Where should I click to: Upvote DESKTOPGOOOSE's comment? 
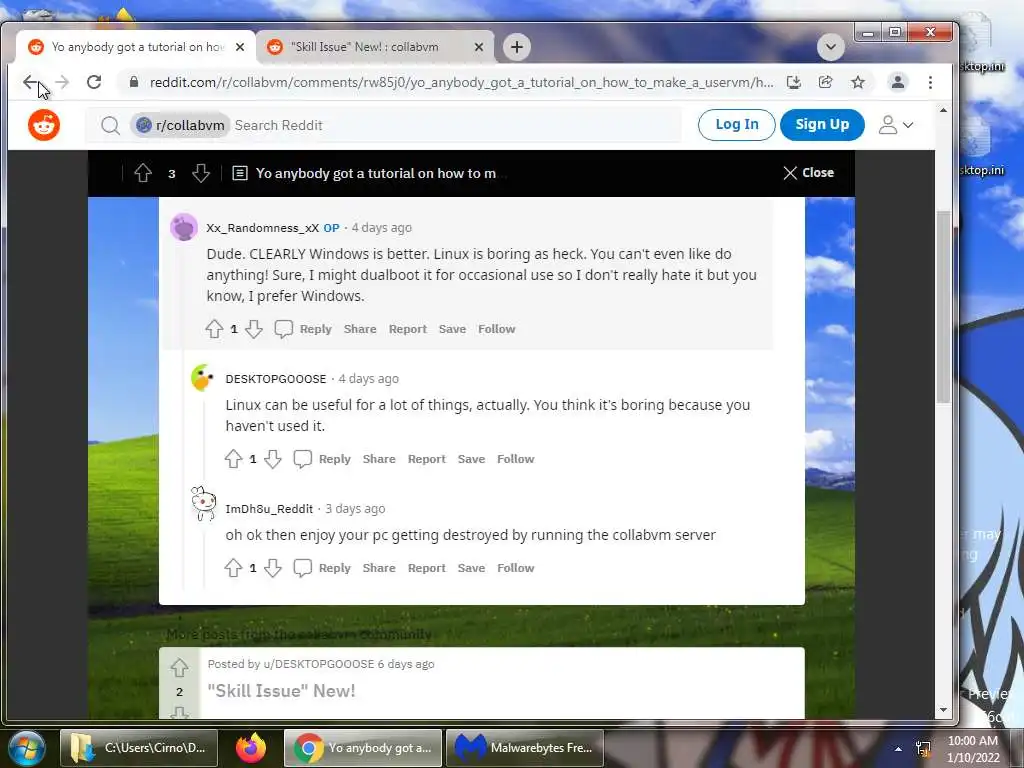(x=233, y=459)
